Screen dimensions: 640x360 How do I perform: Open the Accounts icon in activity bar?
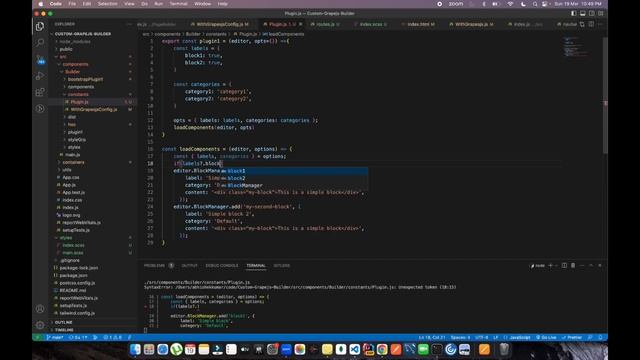(x=40, y=309)
